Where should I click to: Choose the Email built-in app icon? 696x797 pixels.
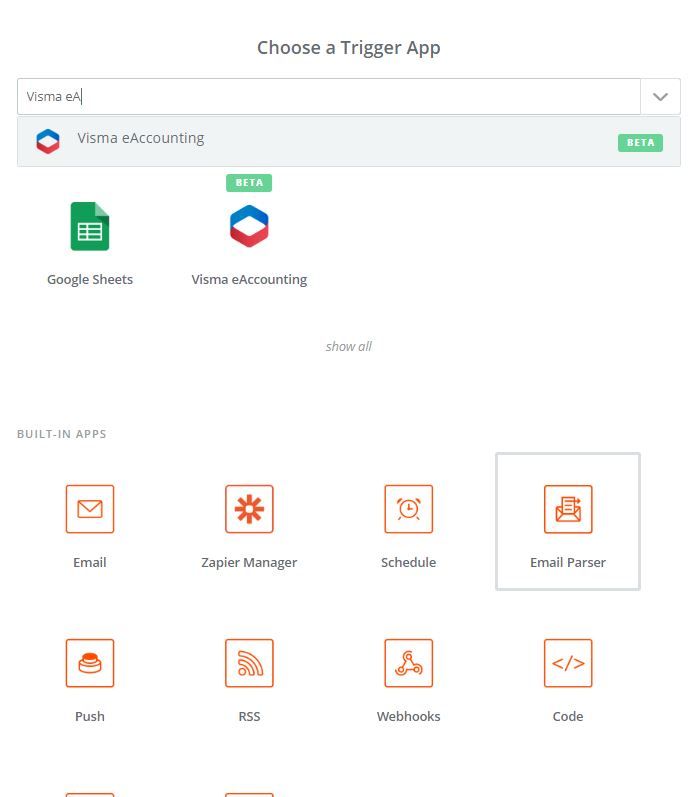click(x=90, y=509)
